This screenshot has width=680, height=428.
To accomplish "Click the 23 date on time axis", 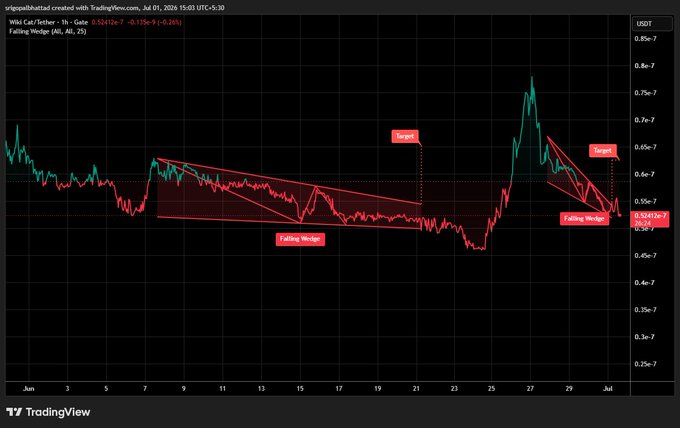I will point(454,389).
